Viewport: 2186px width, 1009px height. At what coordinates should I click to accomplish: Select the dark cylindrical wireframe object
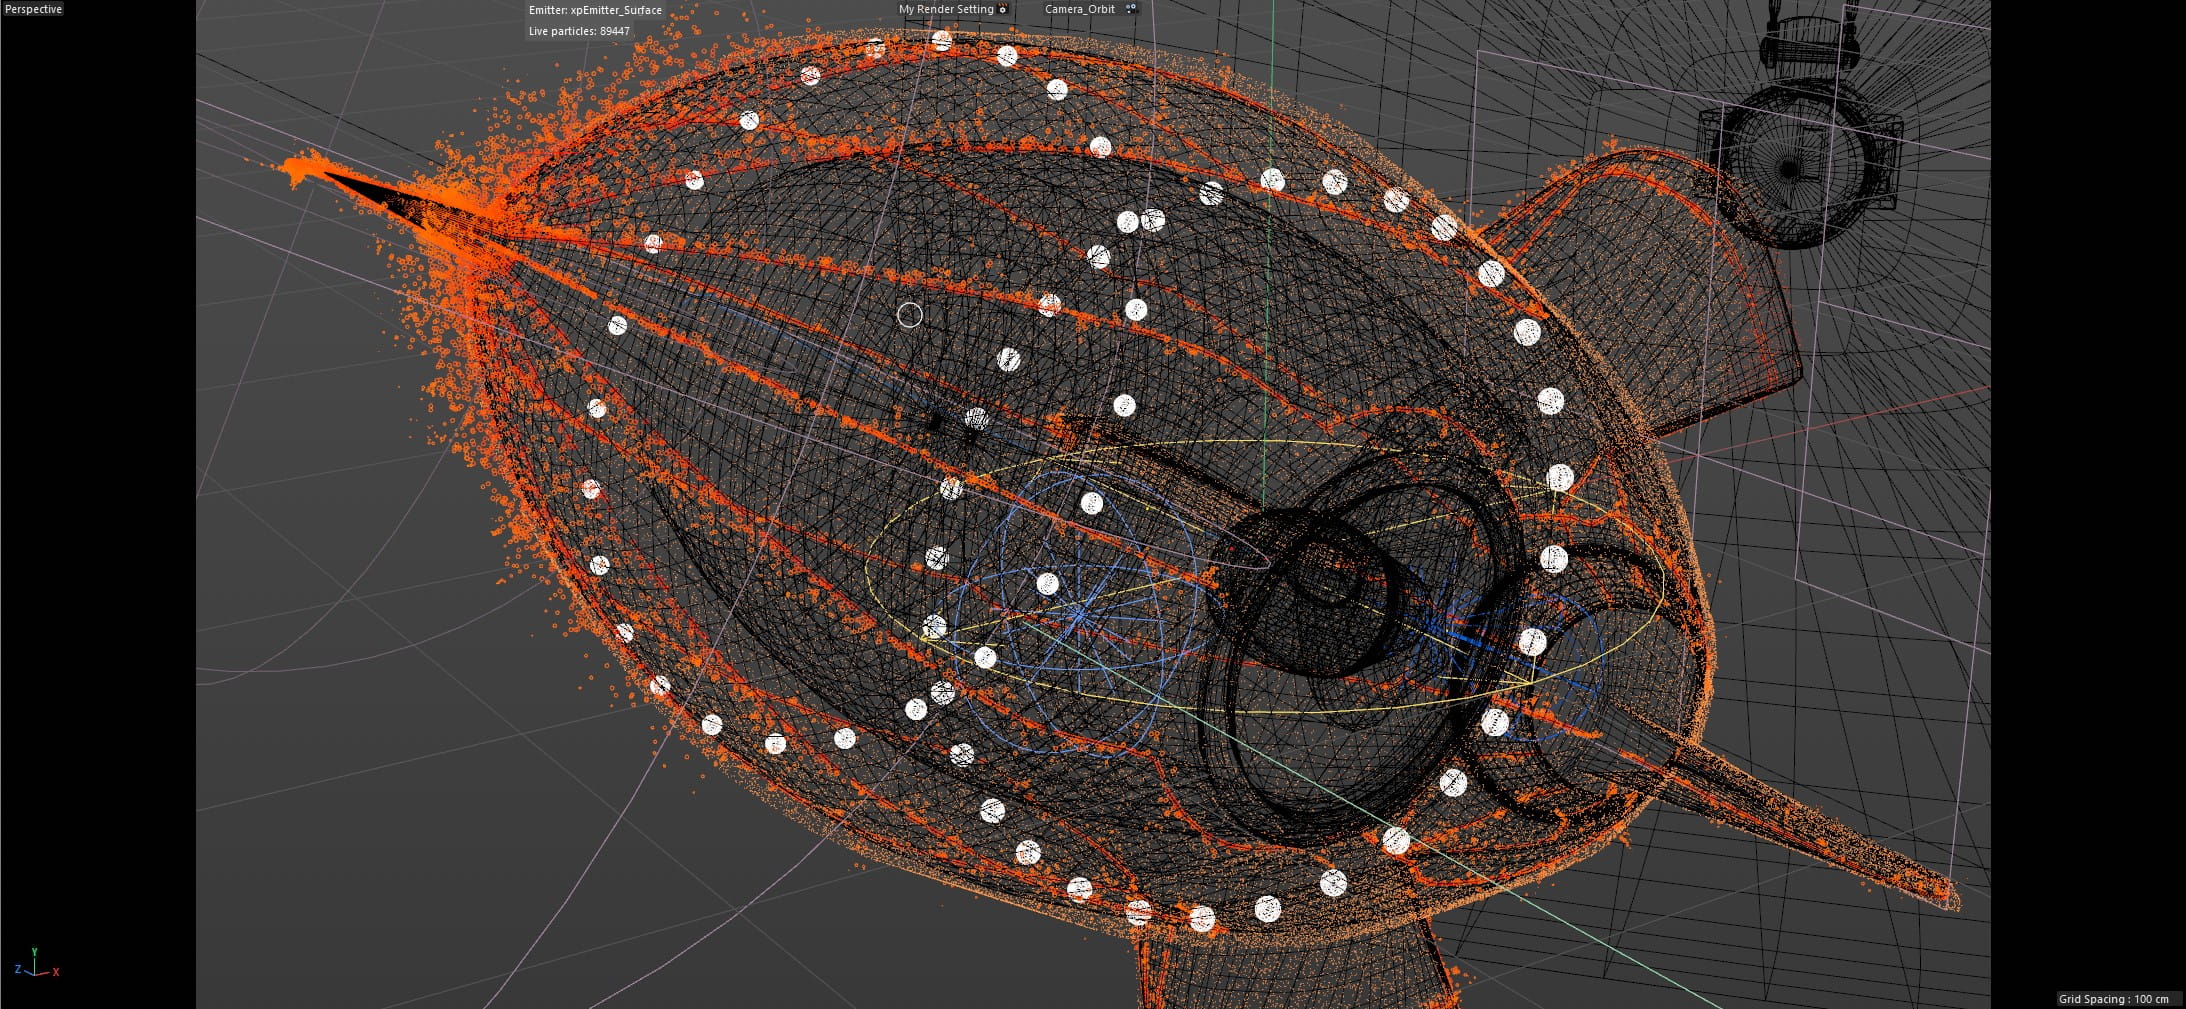point(1310,590)
